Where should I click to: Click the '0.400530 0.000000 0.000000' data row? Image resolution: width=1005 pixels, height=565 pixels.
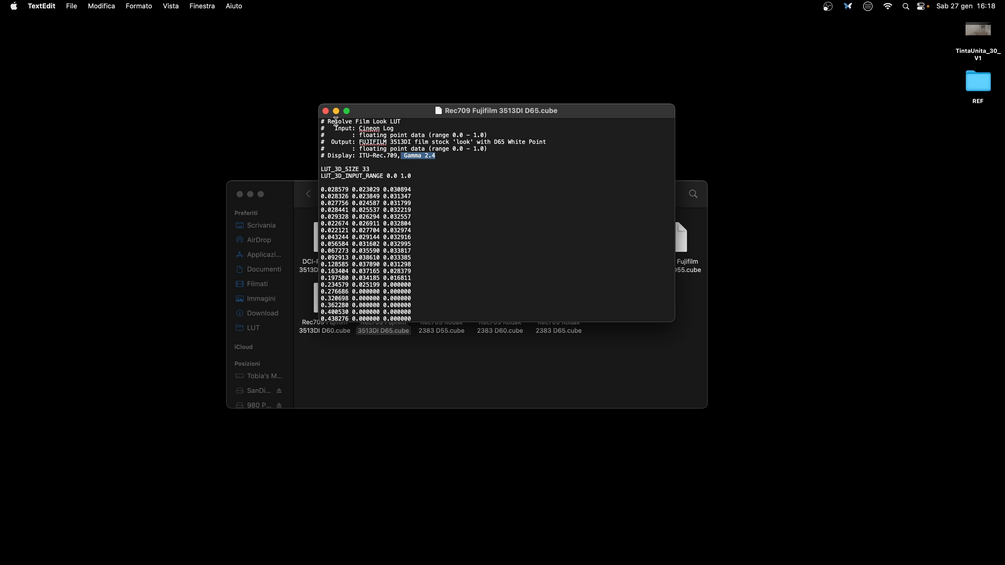(366, 312)
